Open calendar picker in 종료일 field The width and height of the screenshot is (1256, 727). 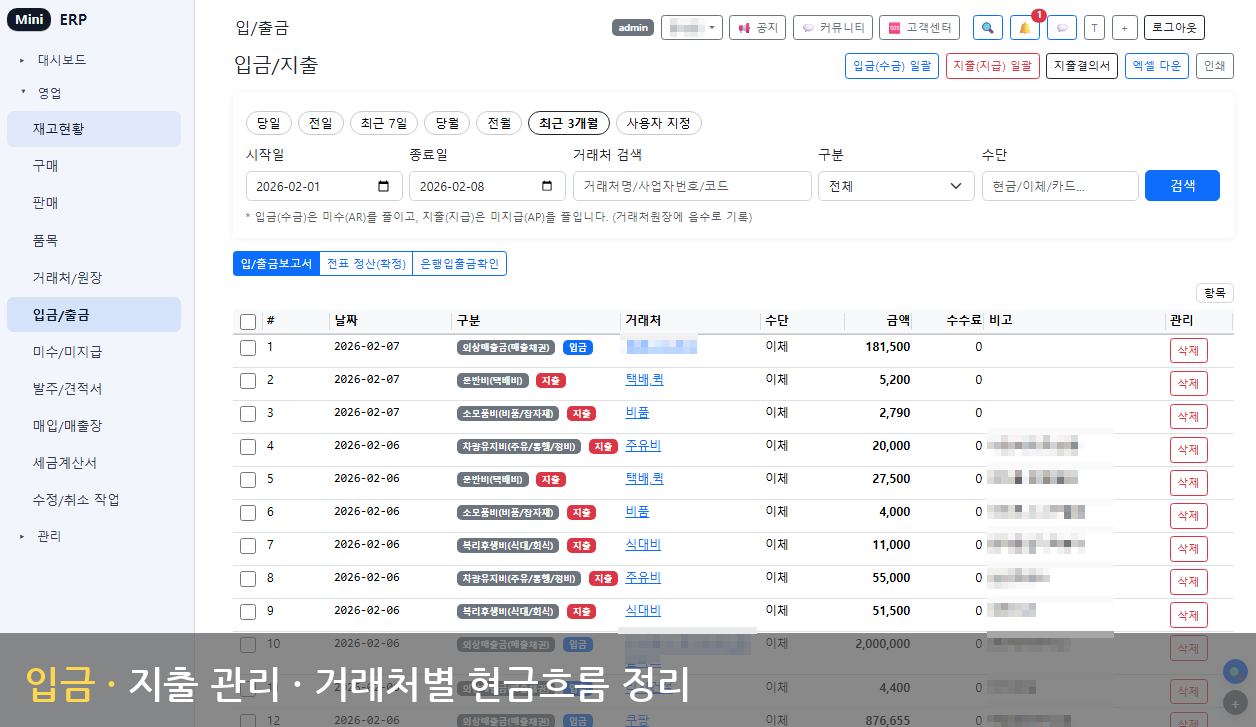(546, 186)
